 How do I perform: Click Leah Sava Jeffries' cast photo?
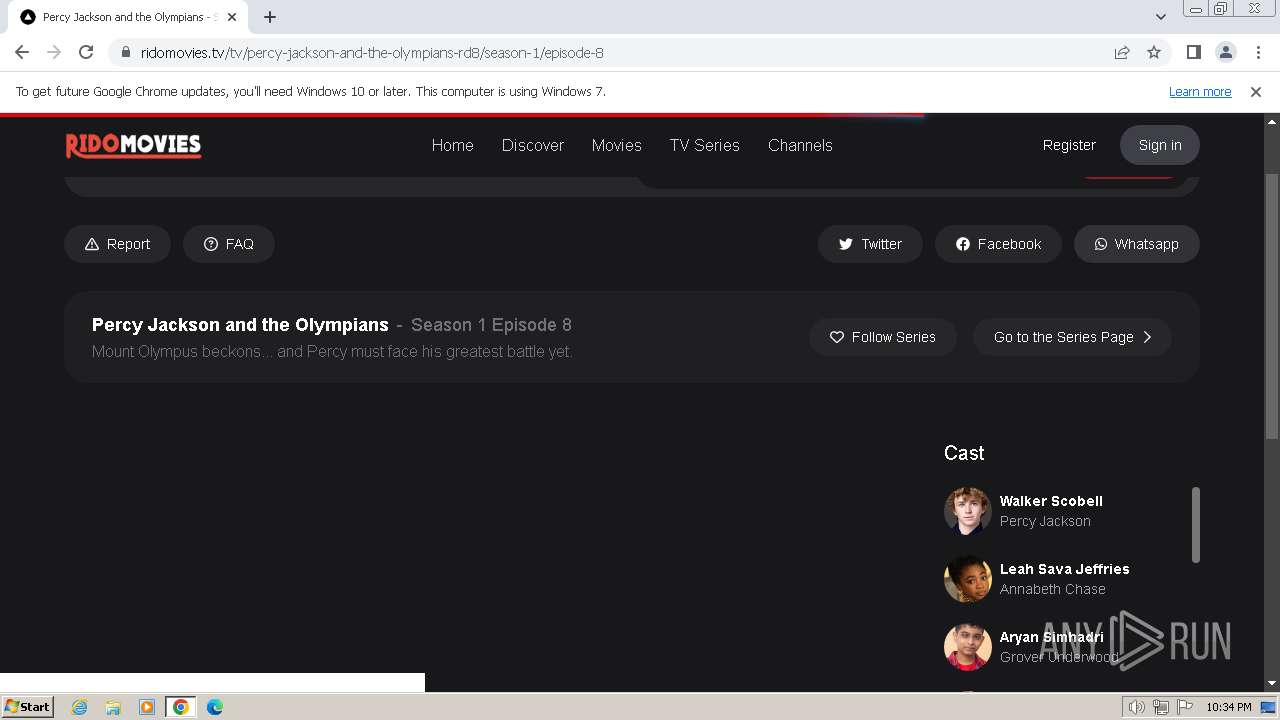[x=967, y=579]
